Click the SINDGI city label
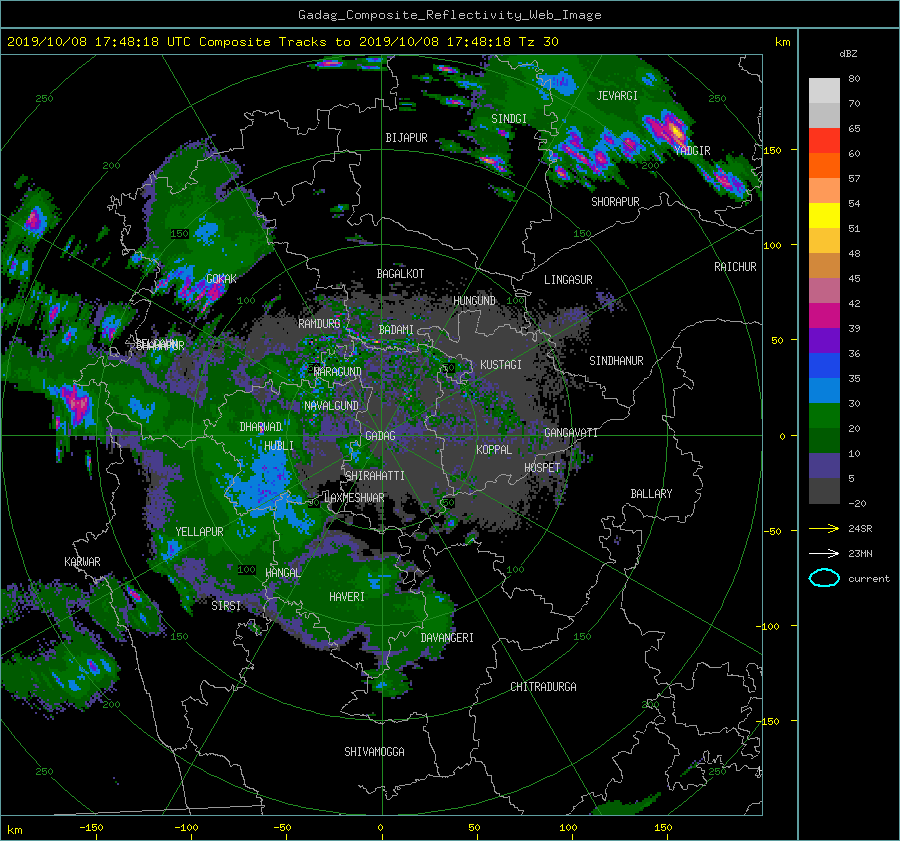 coord(509,119)
